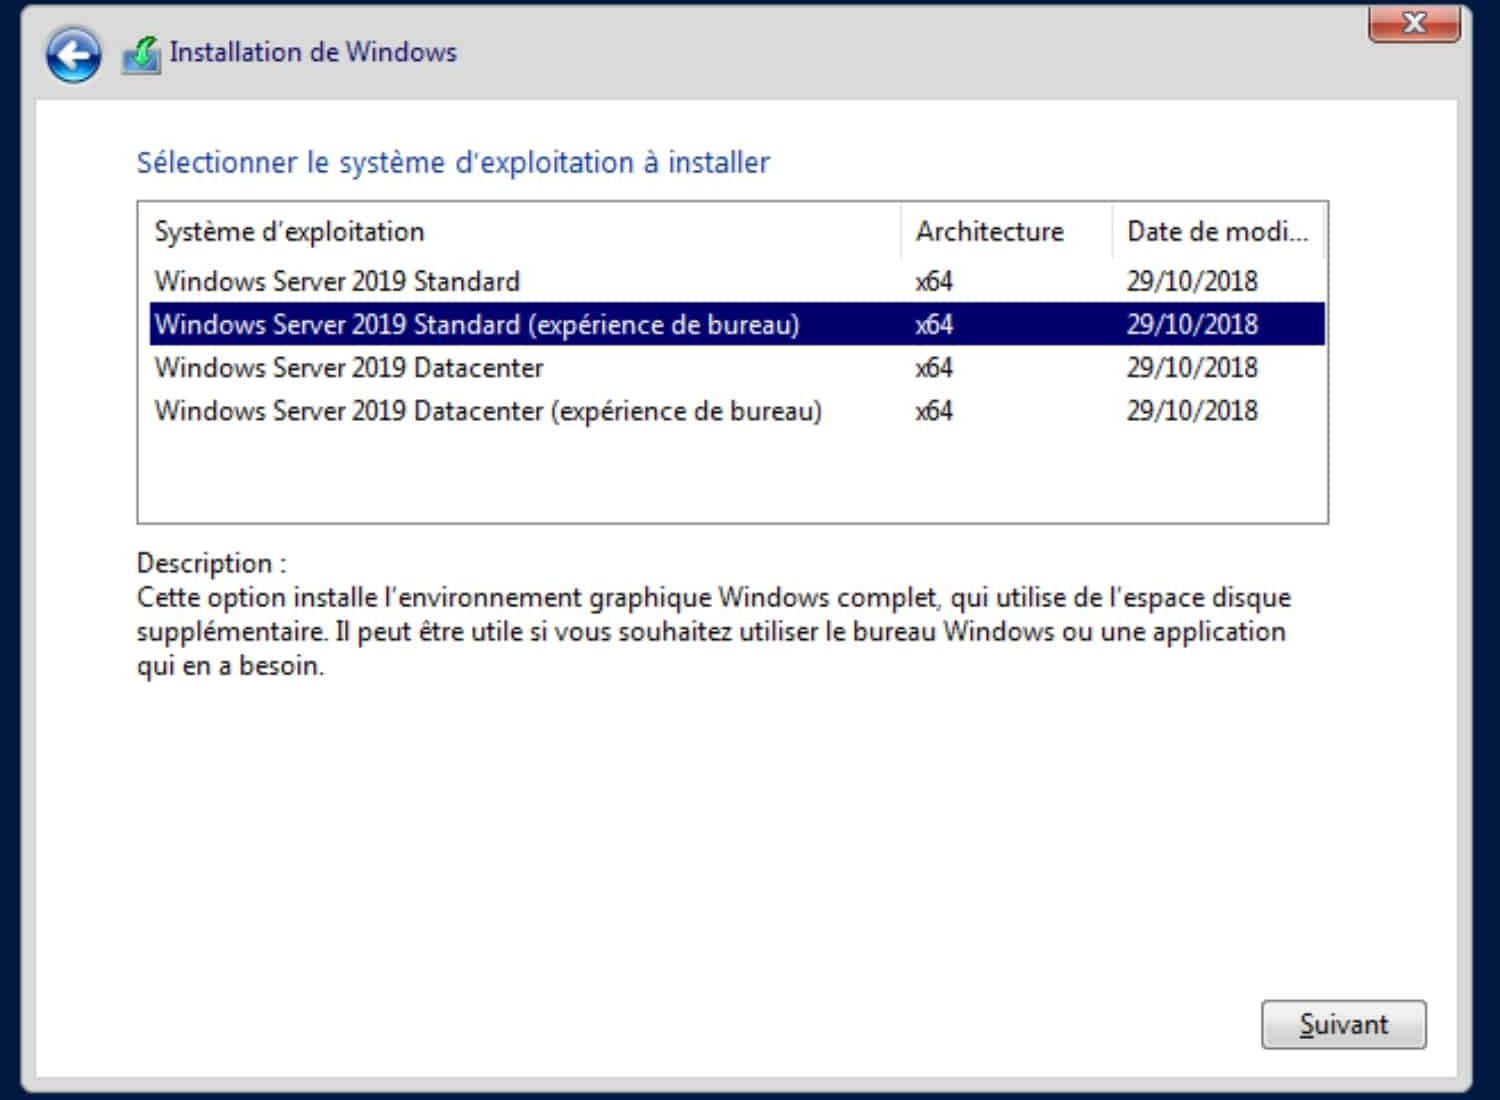Click x64 in the Windows Server 2019 Standard row

pos(934,281)
